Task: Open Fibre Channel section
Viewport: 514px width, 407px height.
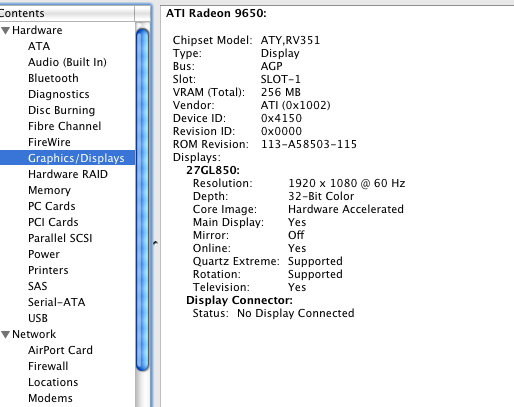Action: pyautogui.click(x=65, y=126)
